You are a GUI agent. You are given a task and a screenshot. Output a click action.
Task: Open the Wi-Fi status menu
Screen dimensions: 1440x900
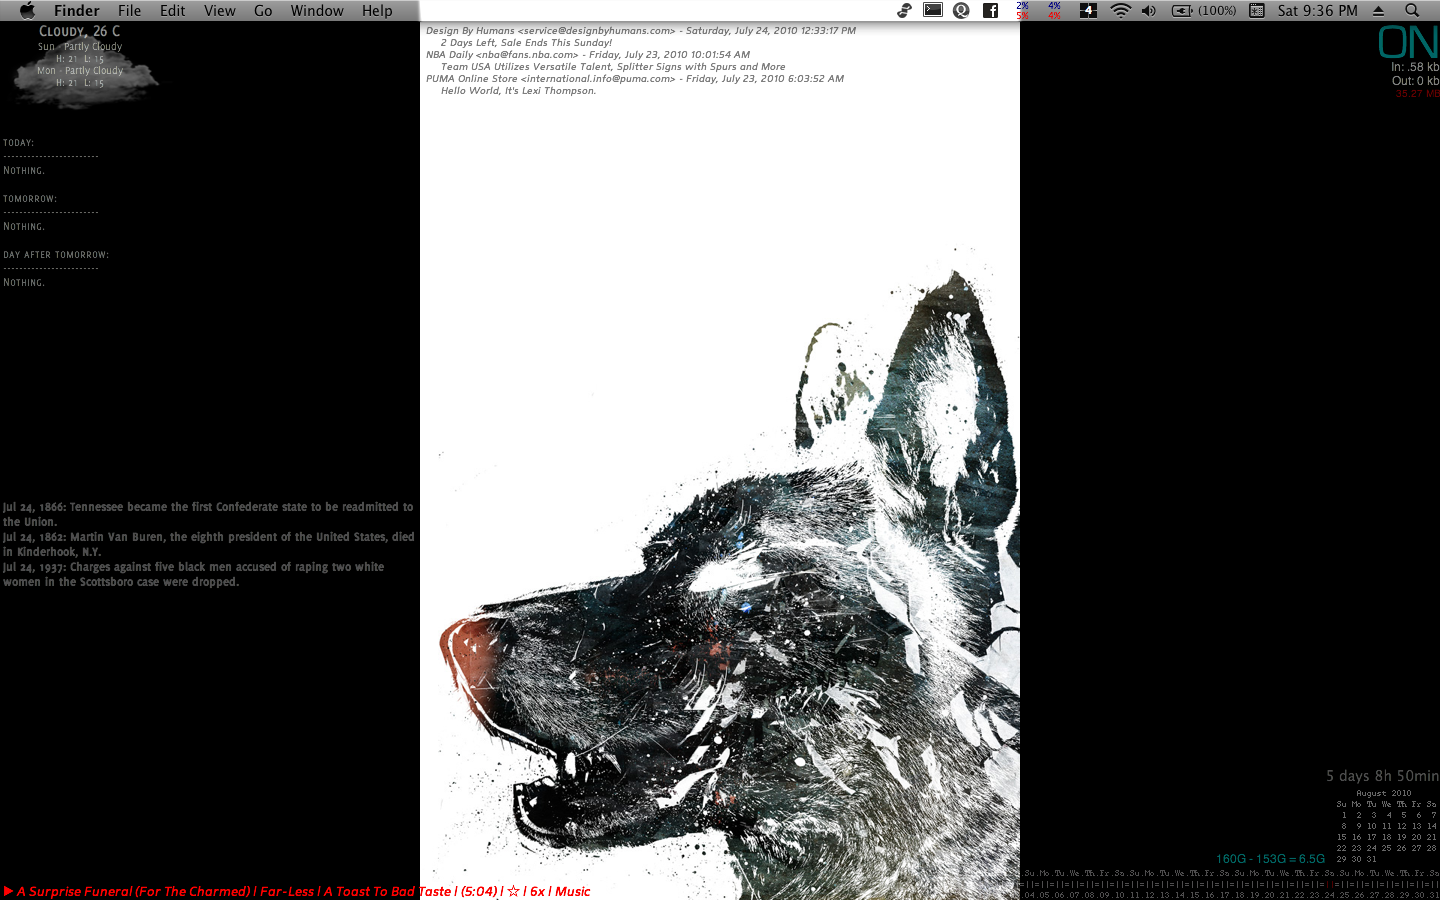(x=1120, y=10)
